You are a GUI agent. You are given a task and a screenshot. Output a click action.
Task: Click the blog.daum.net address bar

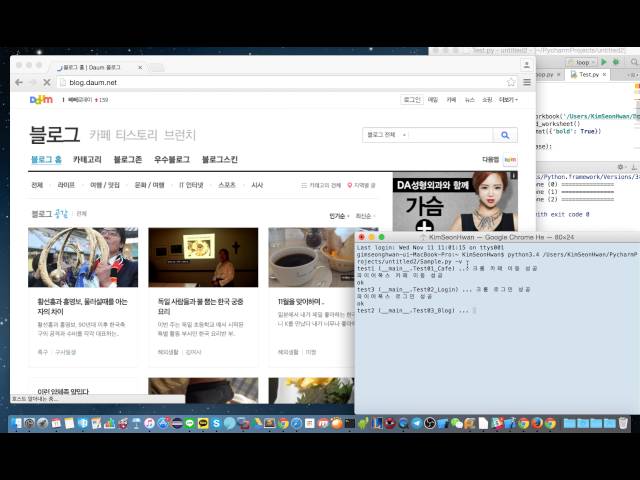click(x=286, y=82)
